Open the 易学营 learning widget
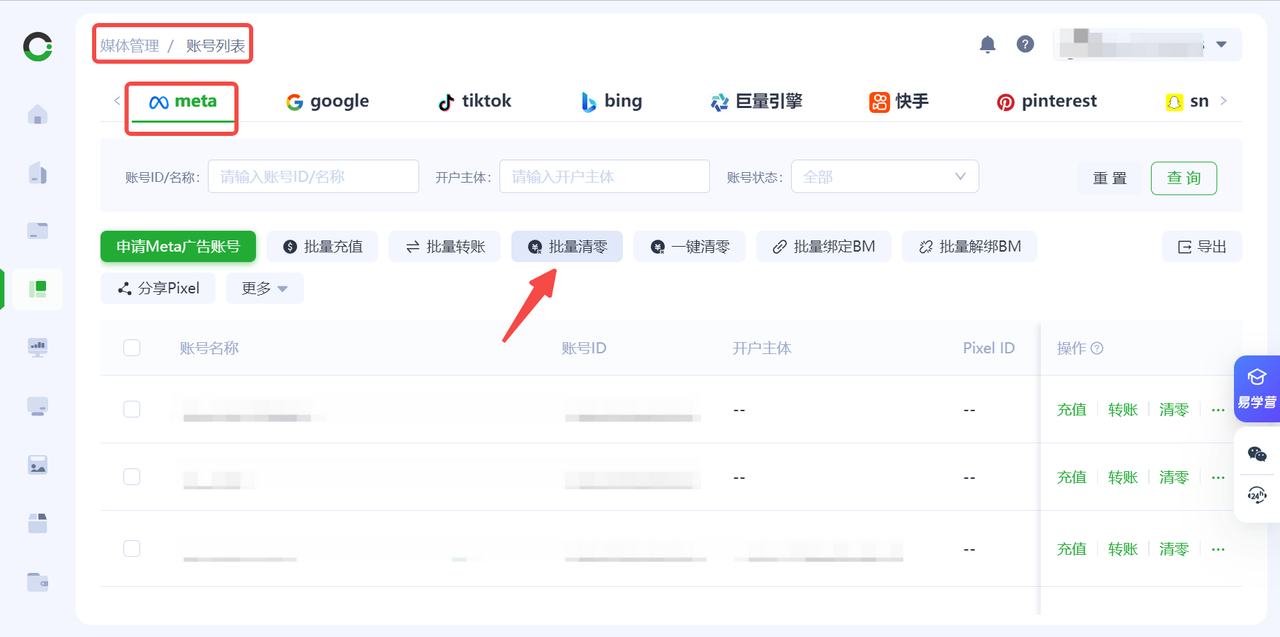This screenshot has width=1280, height=637. pos(1257,387)
